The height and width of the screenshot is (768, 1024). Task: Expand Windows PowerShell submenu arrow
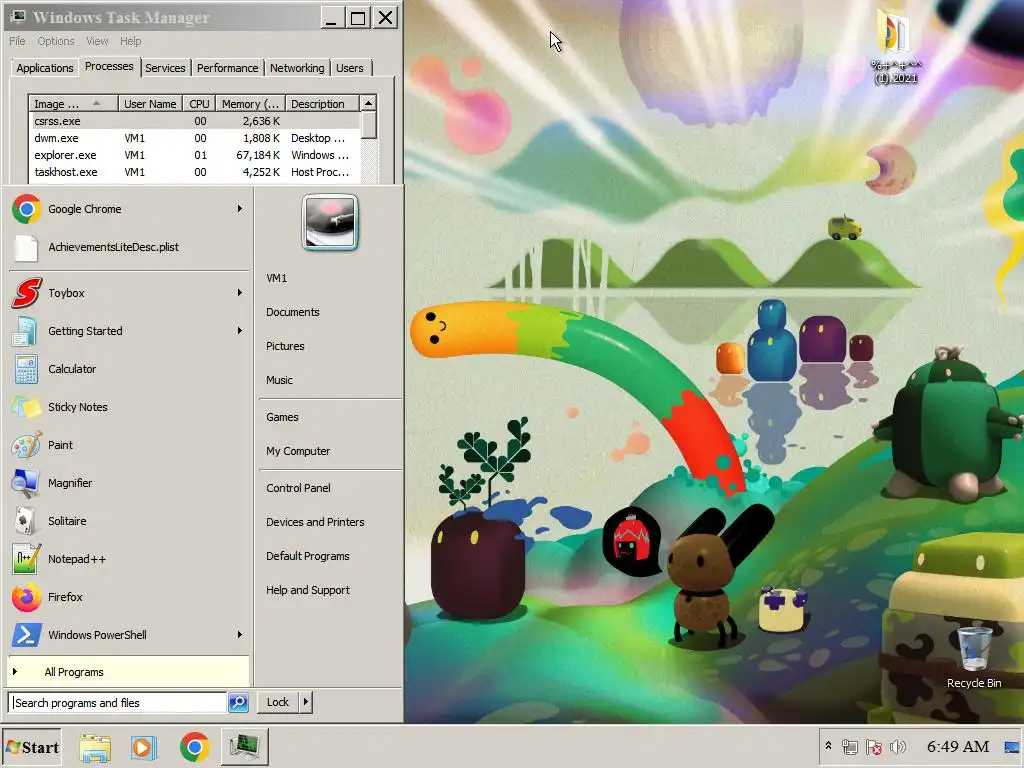[x=240, y=634]
